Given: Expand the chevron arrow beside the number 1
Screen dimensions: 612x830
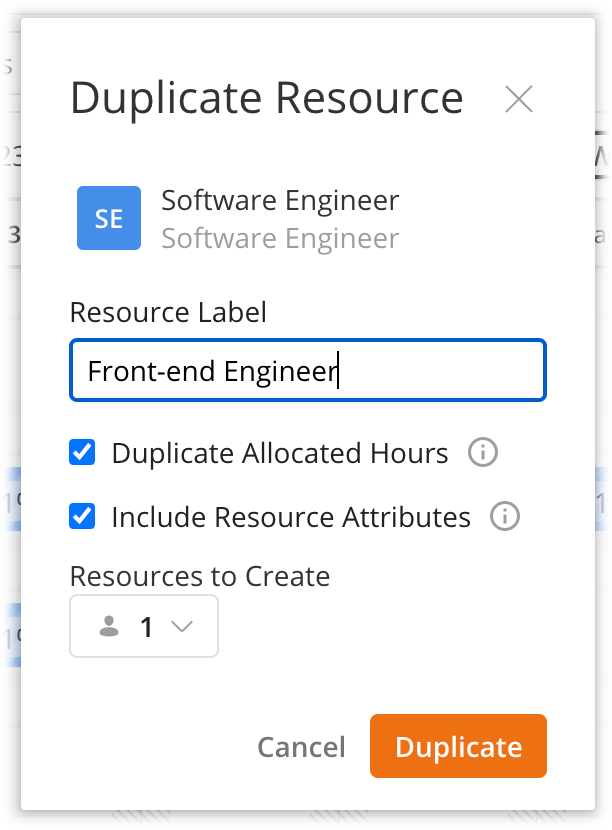Looking at the screenshot, I should tap(181, 627).
